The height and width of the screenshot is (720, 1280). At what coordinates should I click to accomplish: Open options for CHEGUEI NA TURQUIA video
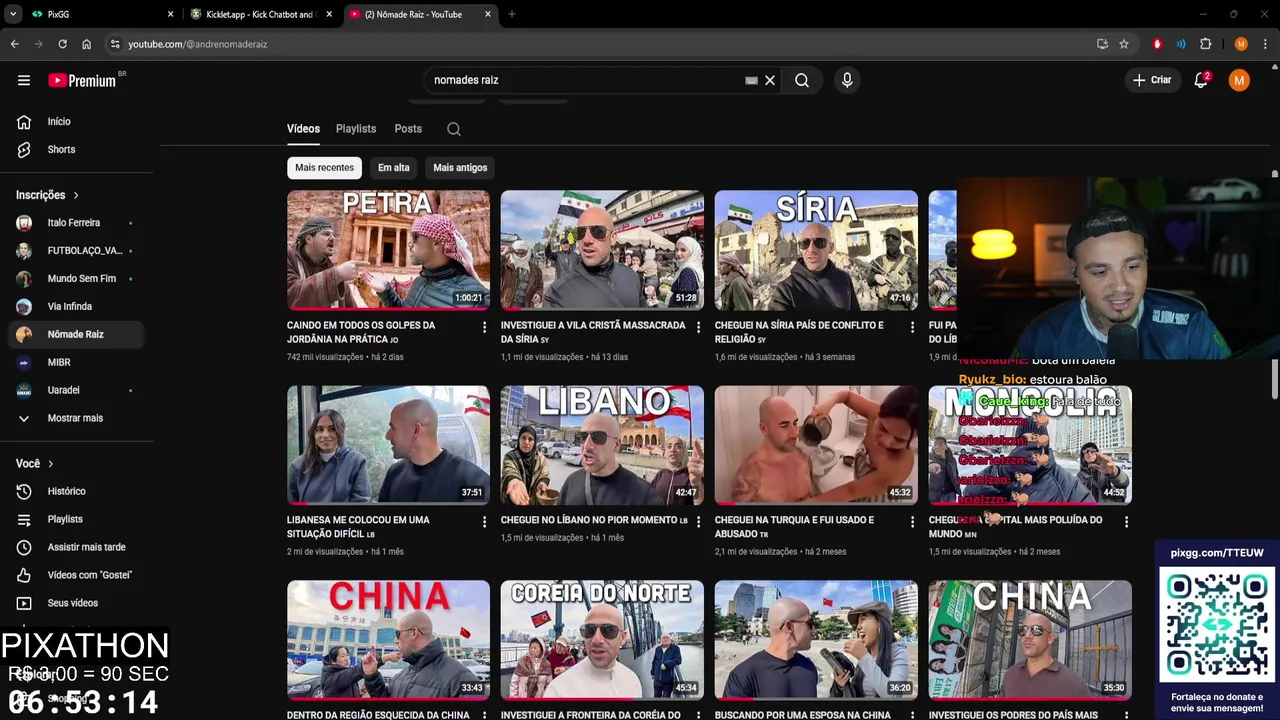pos(912,522)
